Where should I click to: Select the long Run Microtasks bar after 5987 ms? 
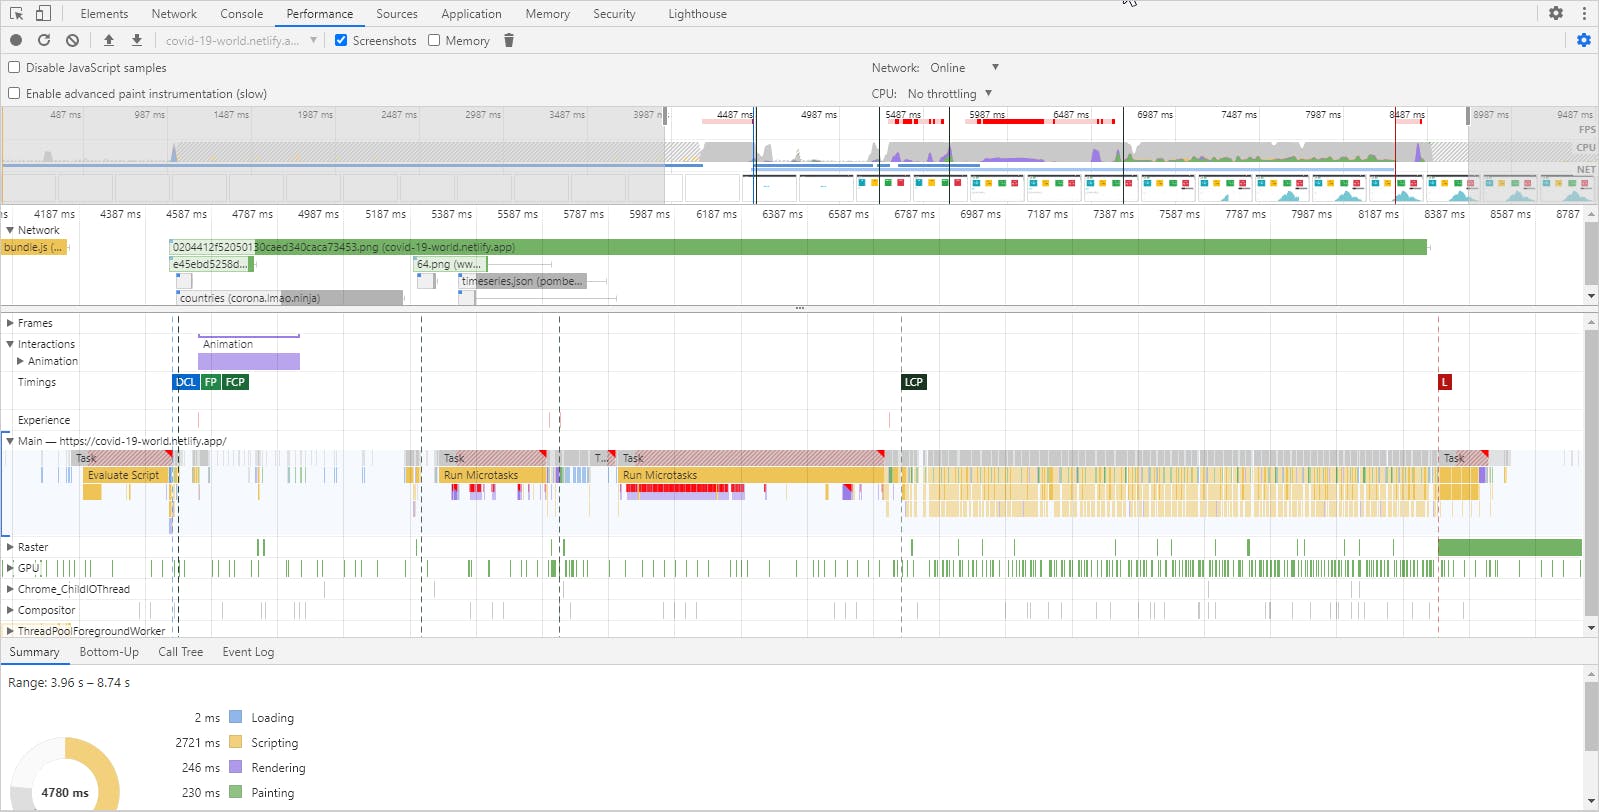752,475
